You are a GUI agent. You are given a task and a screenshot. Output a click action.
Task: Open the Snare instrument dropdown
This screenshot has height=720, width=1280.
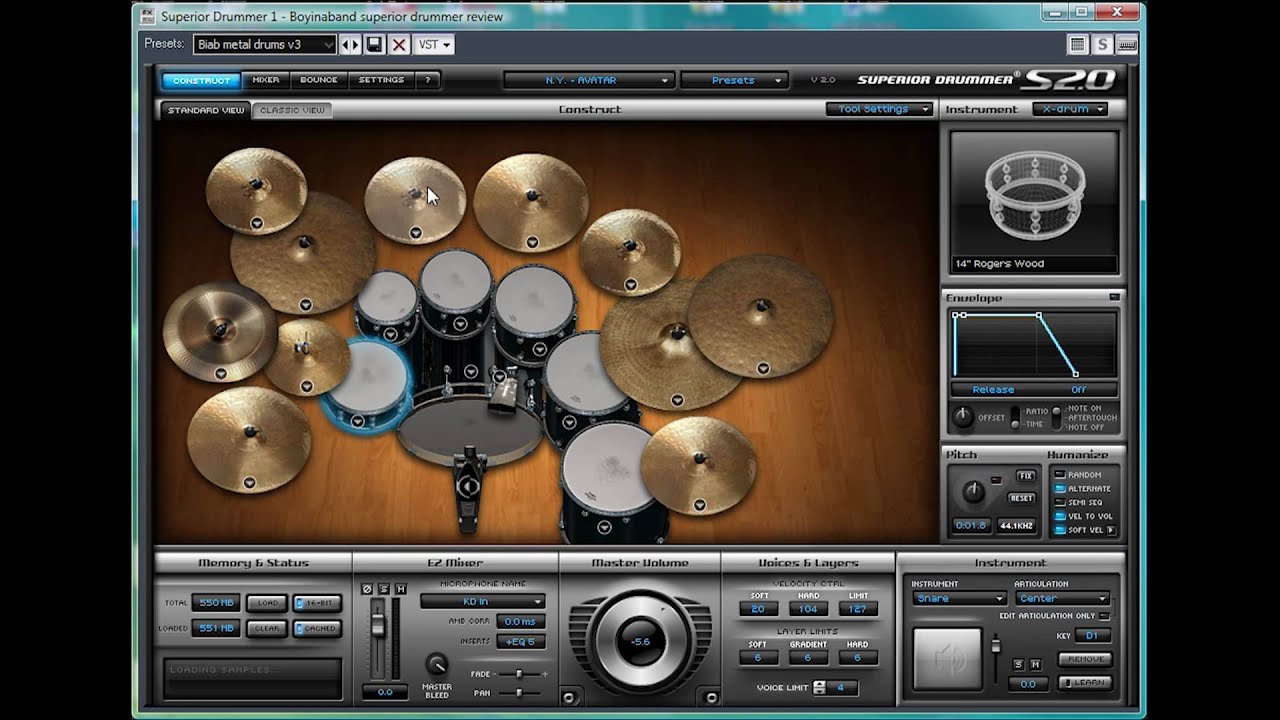(958, 598)
